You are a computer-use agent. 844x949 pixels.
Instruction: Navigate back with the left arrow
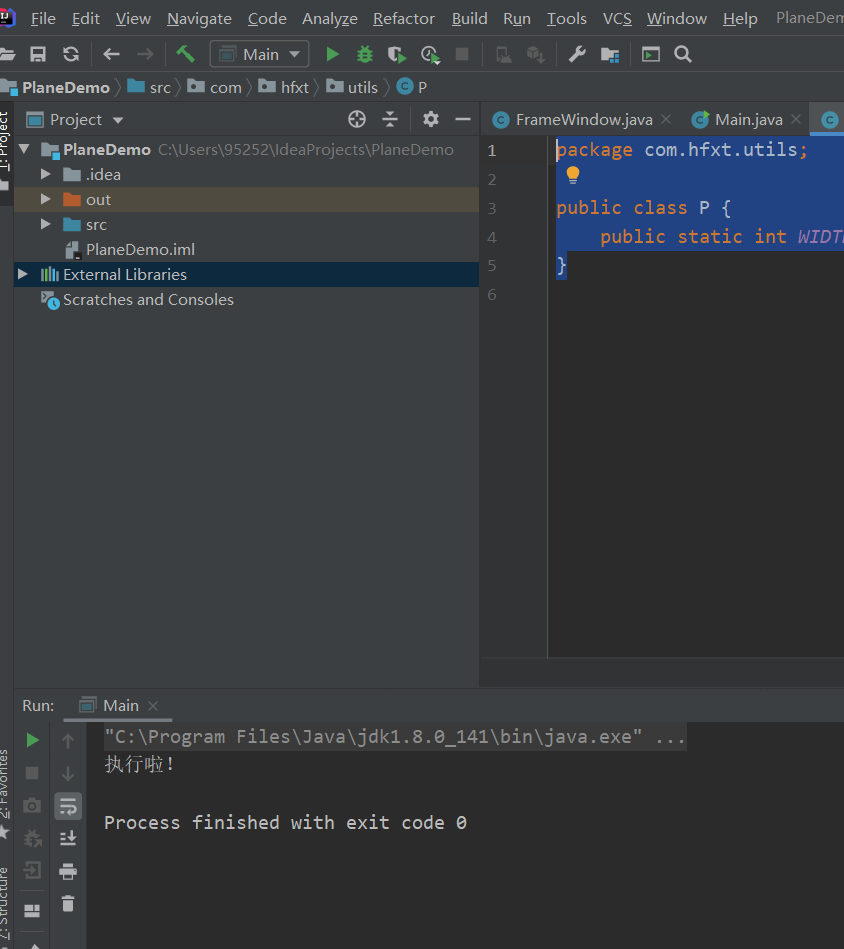111,54
